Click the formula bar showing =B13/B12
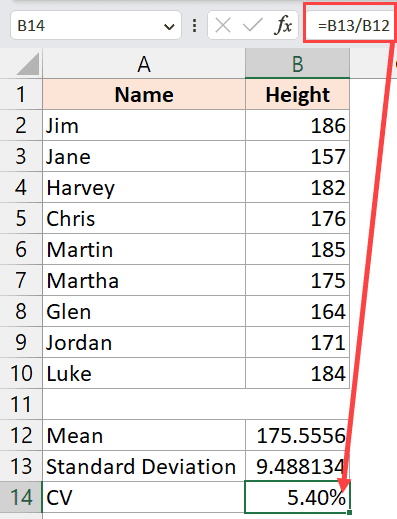Viewport: 397px width, 519px height. coord(350,26)
